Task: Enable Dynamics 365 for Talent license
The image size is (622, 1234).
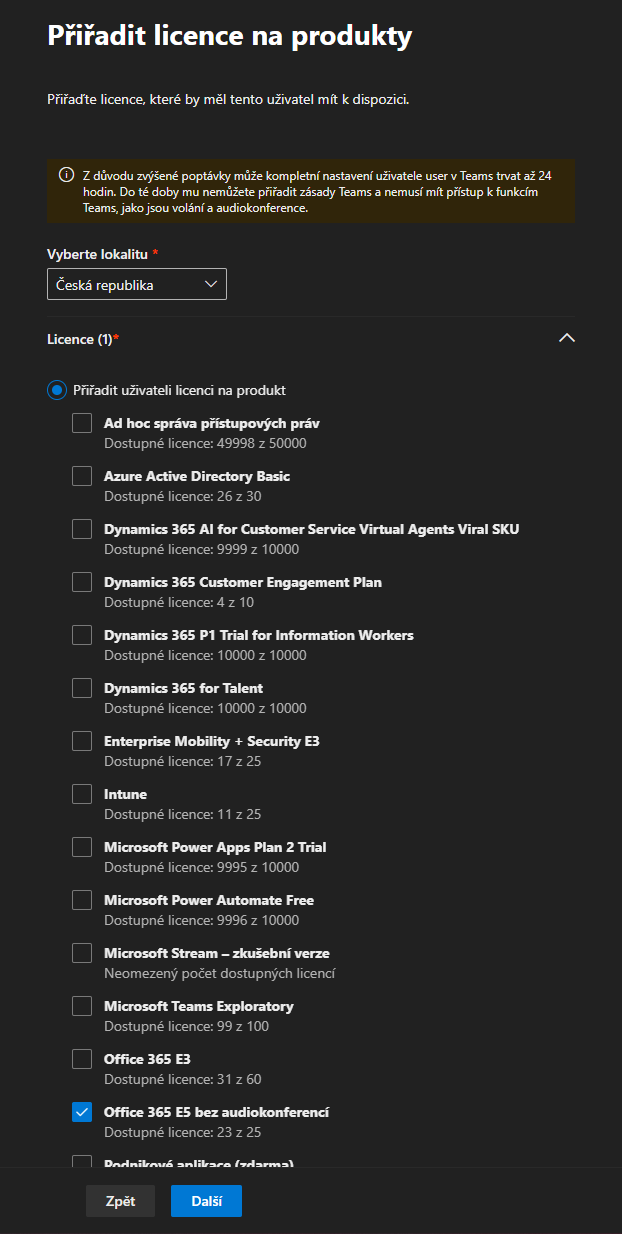Action: (x=82, y=688)
